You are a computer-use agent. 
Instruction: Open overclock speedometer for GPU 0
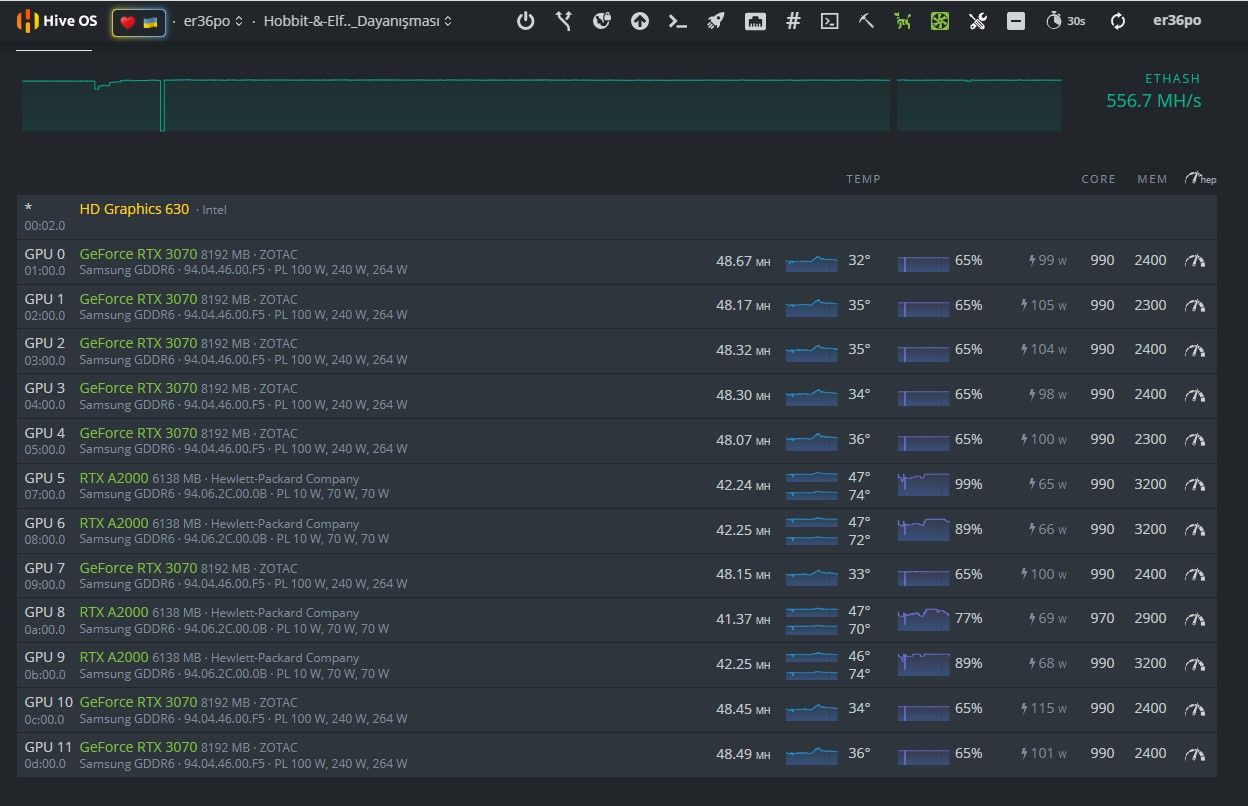(x=1195, y=261)
